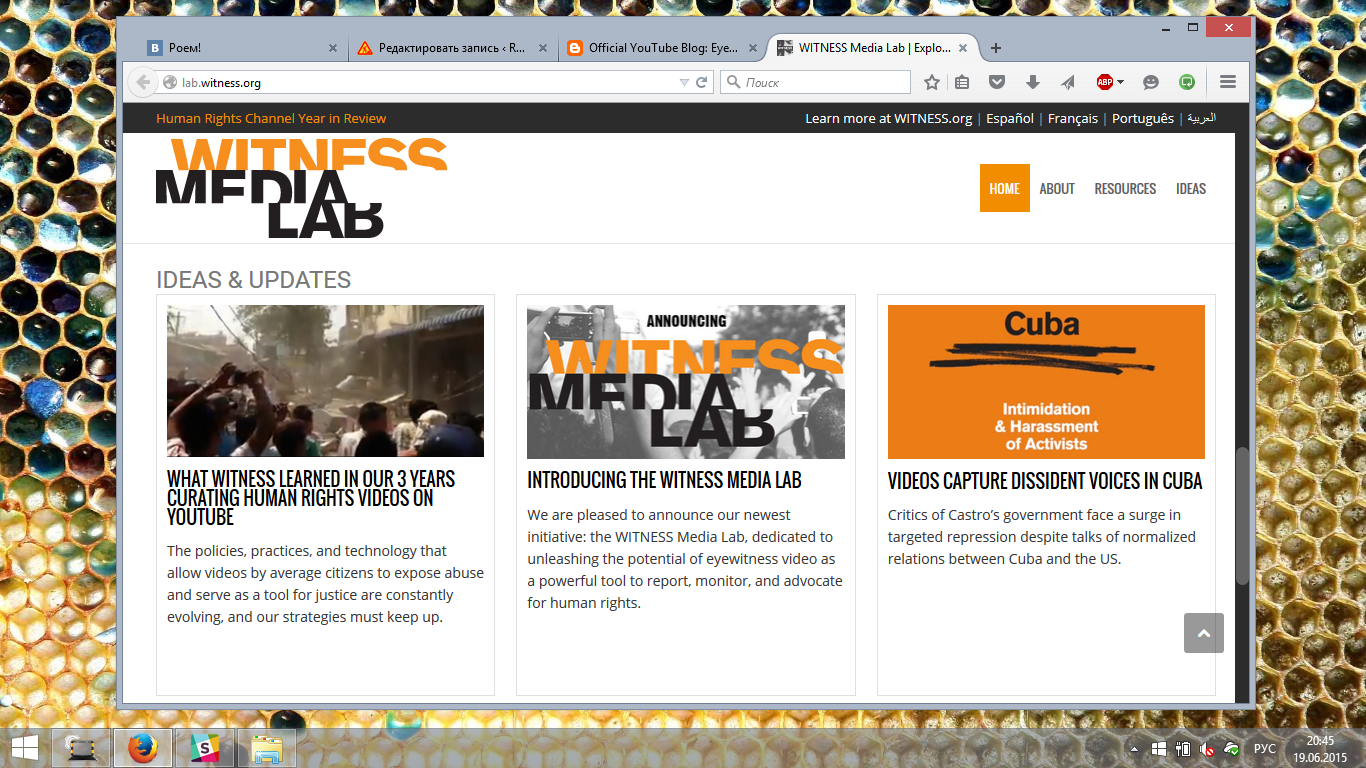Close the Редактировать запись tab

tap(543, 48)
